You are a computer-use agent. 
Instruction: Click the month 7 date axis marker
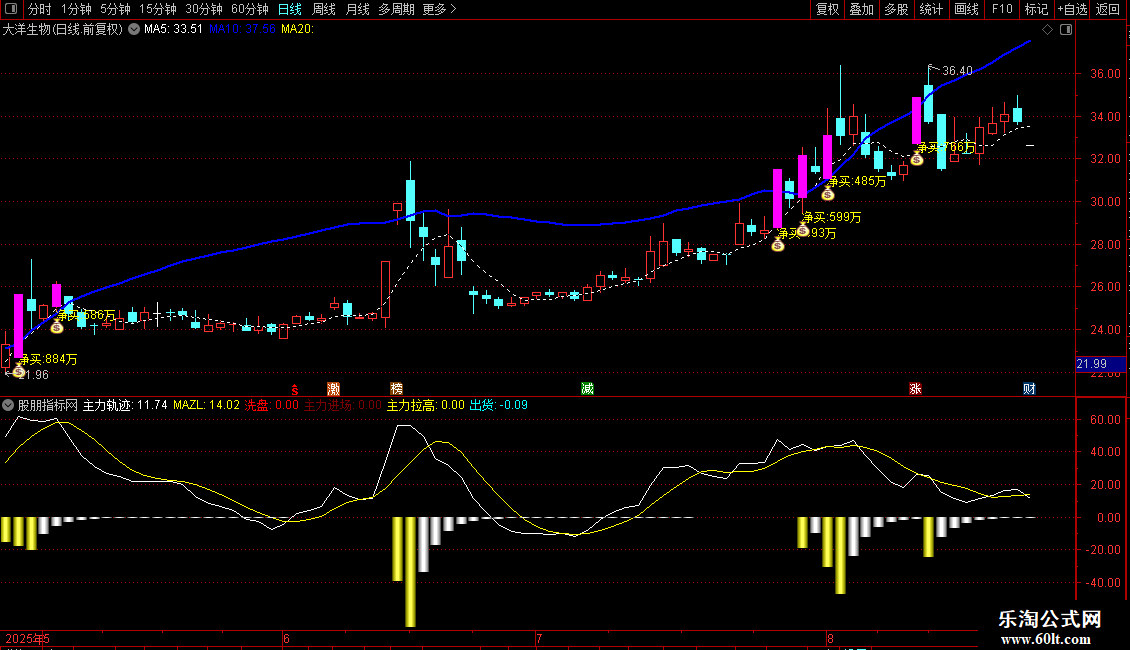(539, 638)
